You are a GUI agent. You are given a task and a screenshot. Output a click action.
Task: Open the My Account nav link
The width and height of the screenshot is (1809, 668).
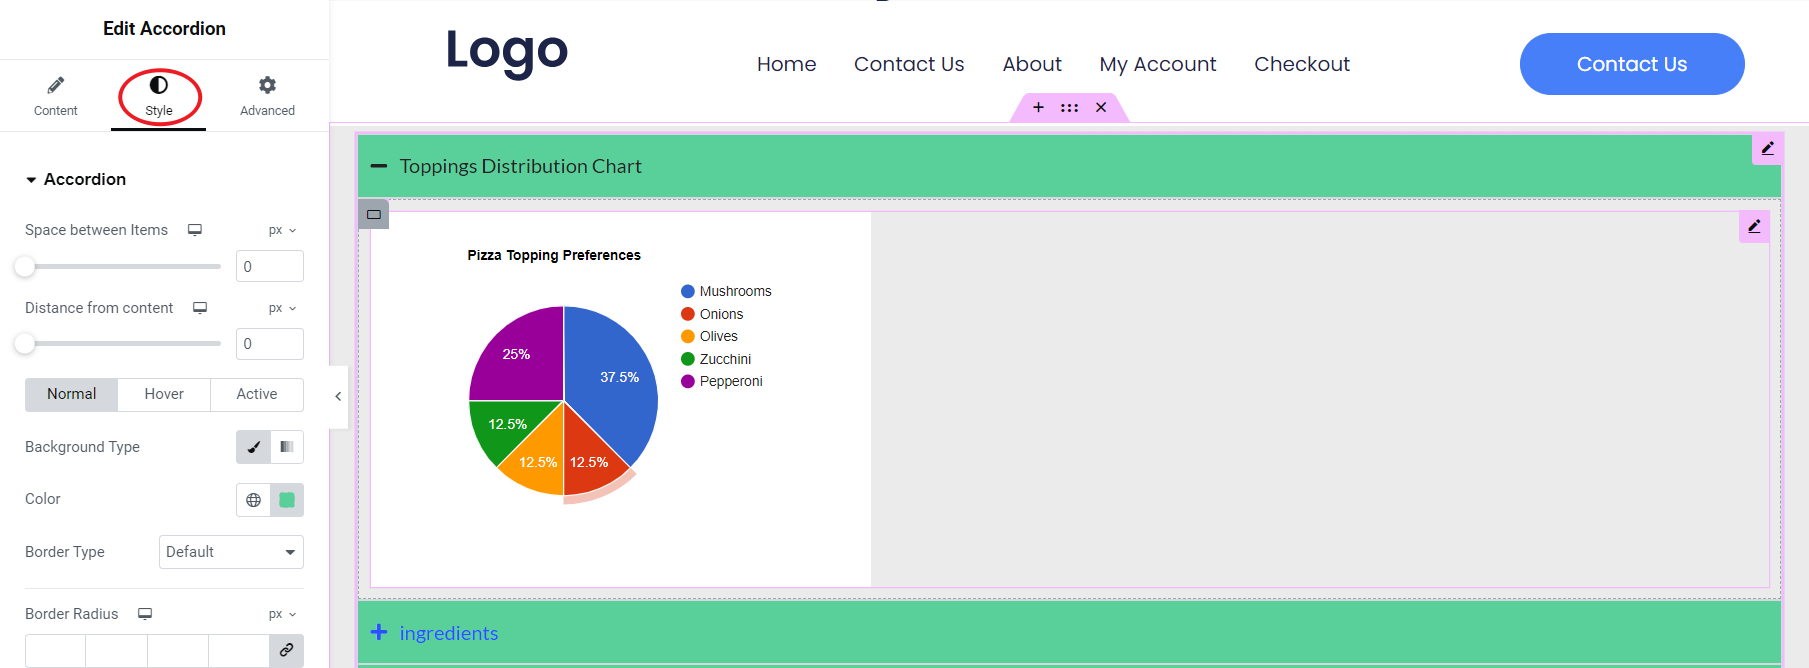[x=1157, y=64]
